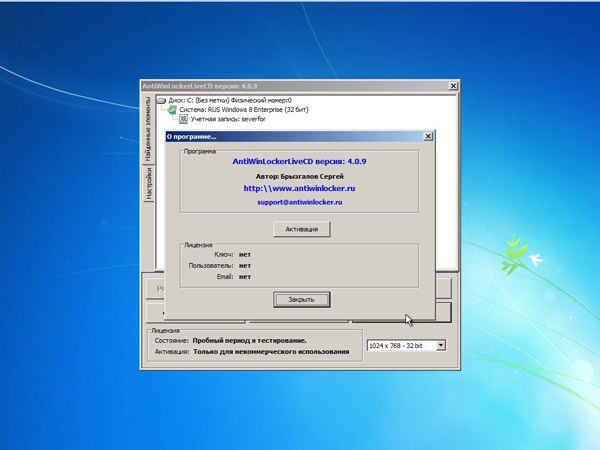Expand the screen resolution dropdown arrow
Viewport: 600px width, 450px height.
pos(441,346)
